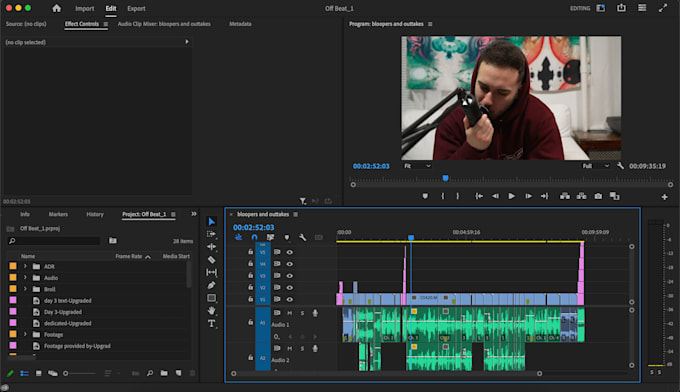Open bloopers and outtakes timeline panel menu
Image resolution: width=680 pixels, height=392 pixels.
(x=296, y=214)
